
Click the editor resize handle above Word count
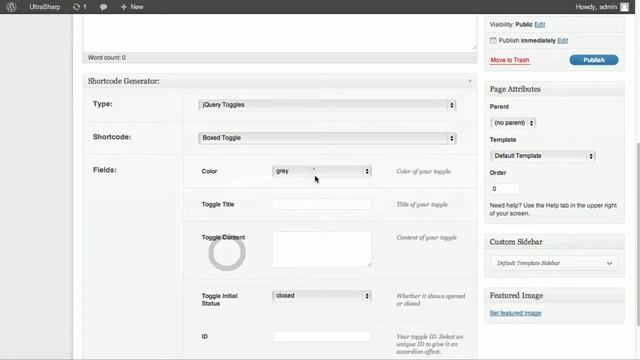point(474,47)
